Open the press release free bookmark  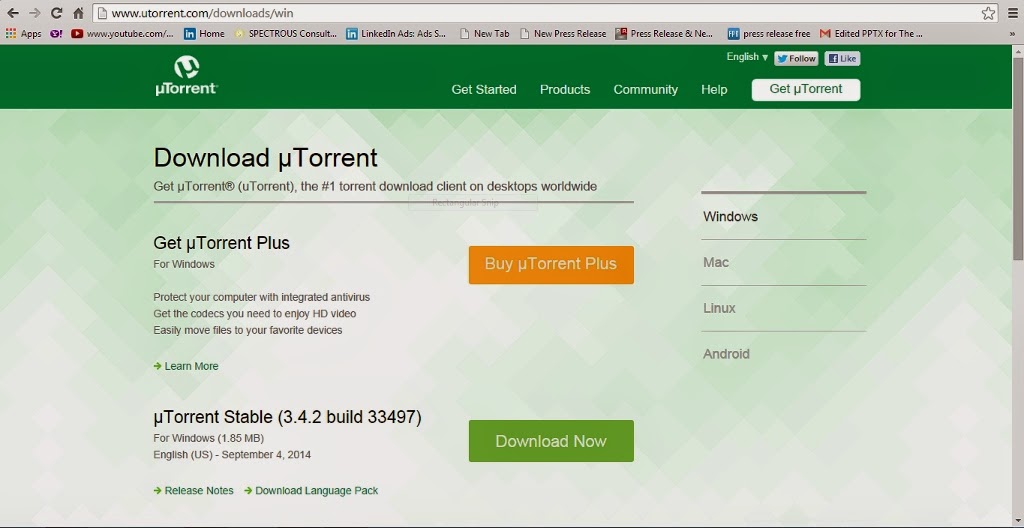pos(769,33)
